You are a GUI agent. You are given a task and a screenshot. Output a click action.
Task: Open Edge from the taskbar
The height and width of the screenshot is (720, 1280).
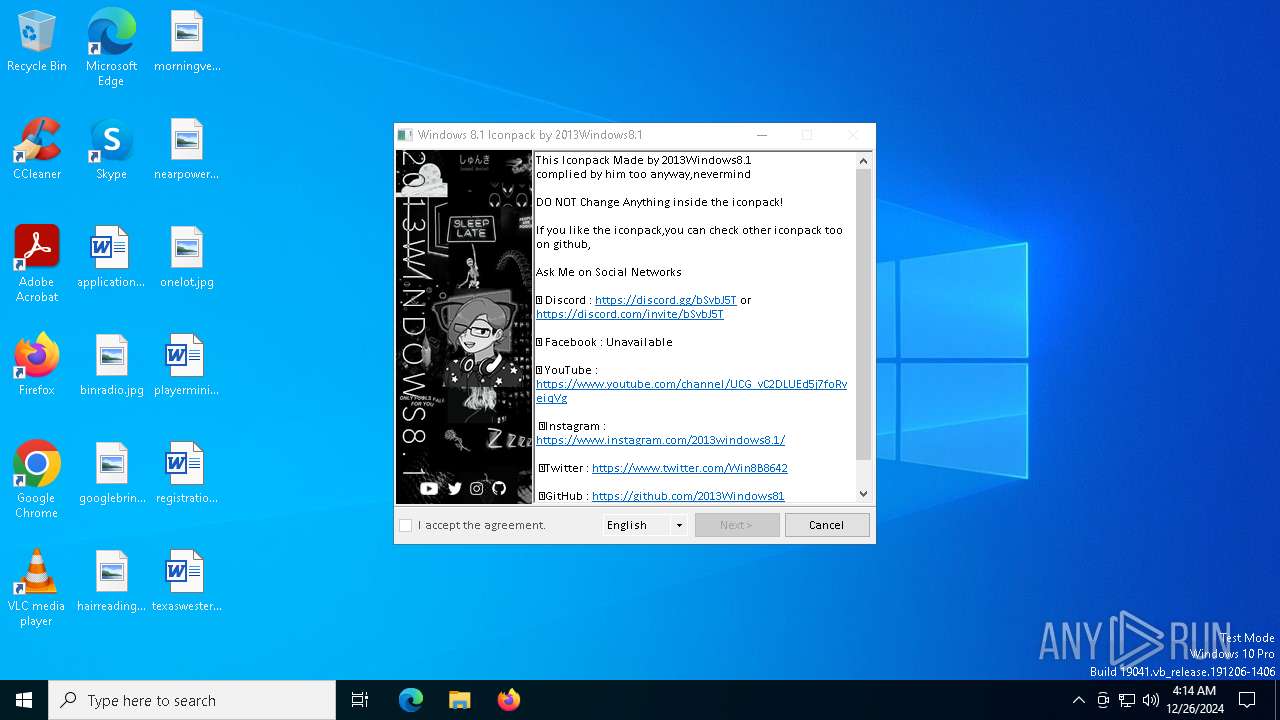click(411, 700)
